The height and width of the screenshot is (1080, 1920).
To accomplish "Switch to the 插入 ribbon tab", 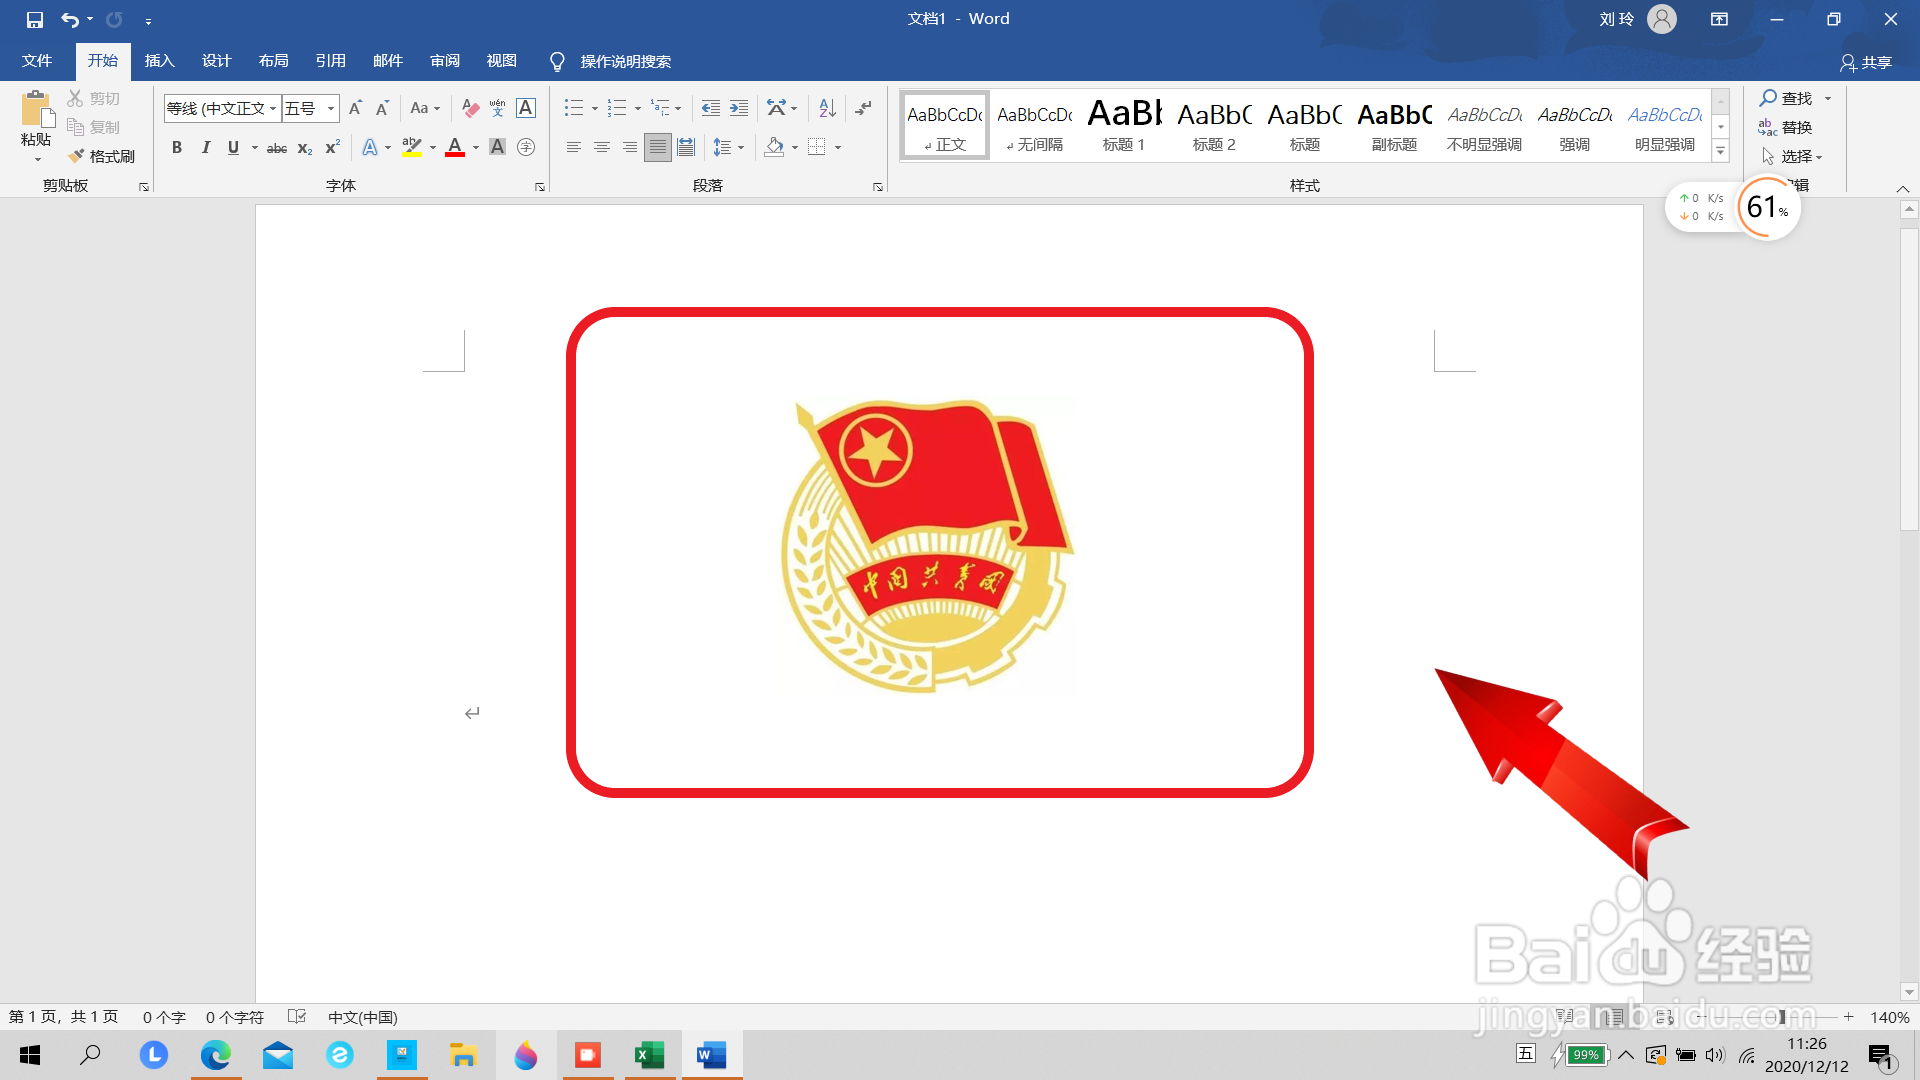I will 159,61.
